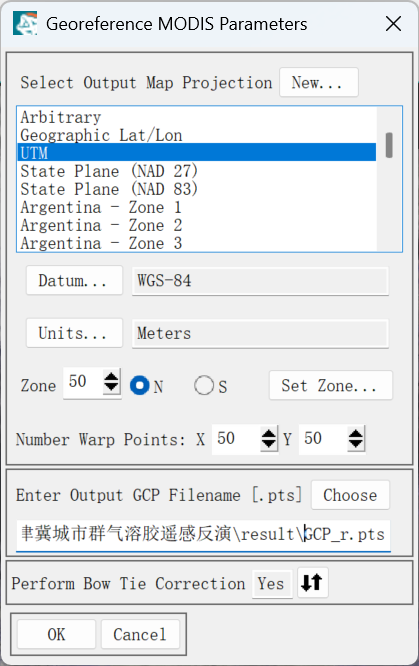Toggle the Bow Tie Correction arrows icon

pyautogui.click(x=312, y=582)
